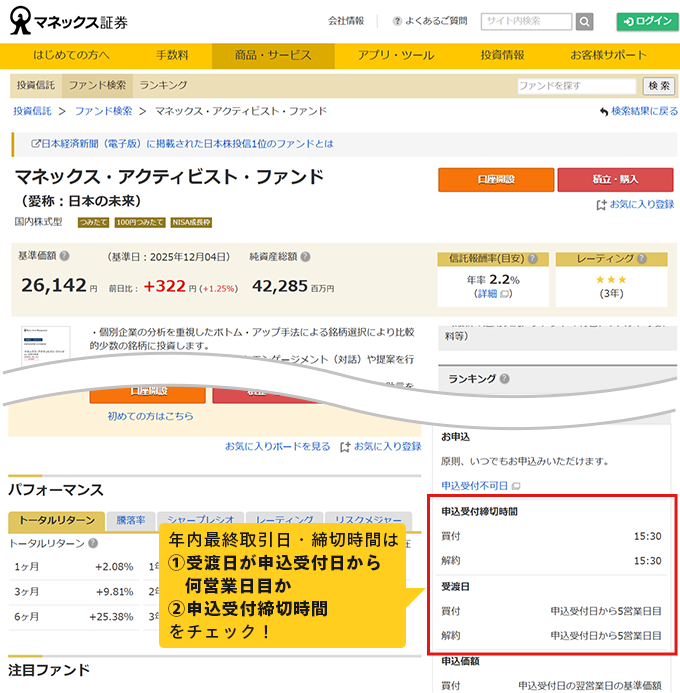Viewport: 680px width, 693px height.
Task: Click 投資信託 breadcrumb link
Action: pos(32,111)
